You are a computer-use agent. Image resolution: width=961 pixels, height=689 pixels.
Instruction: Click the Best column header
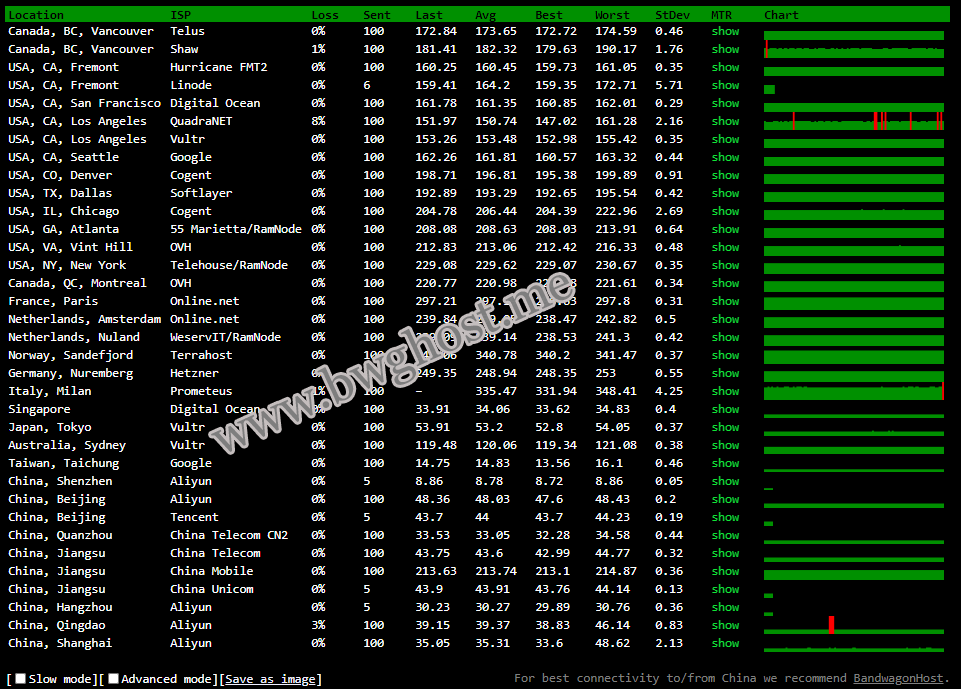(x=549, y=15)
